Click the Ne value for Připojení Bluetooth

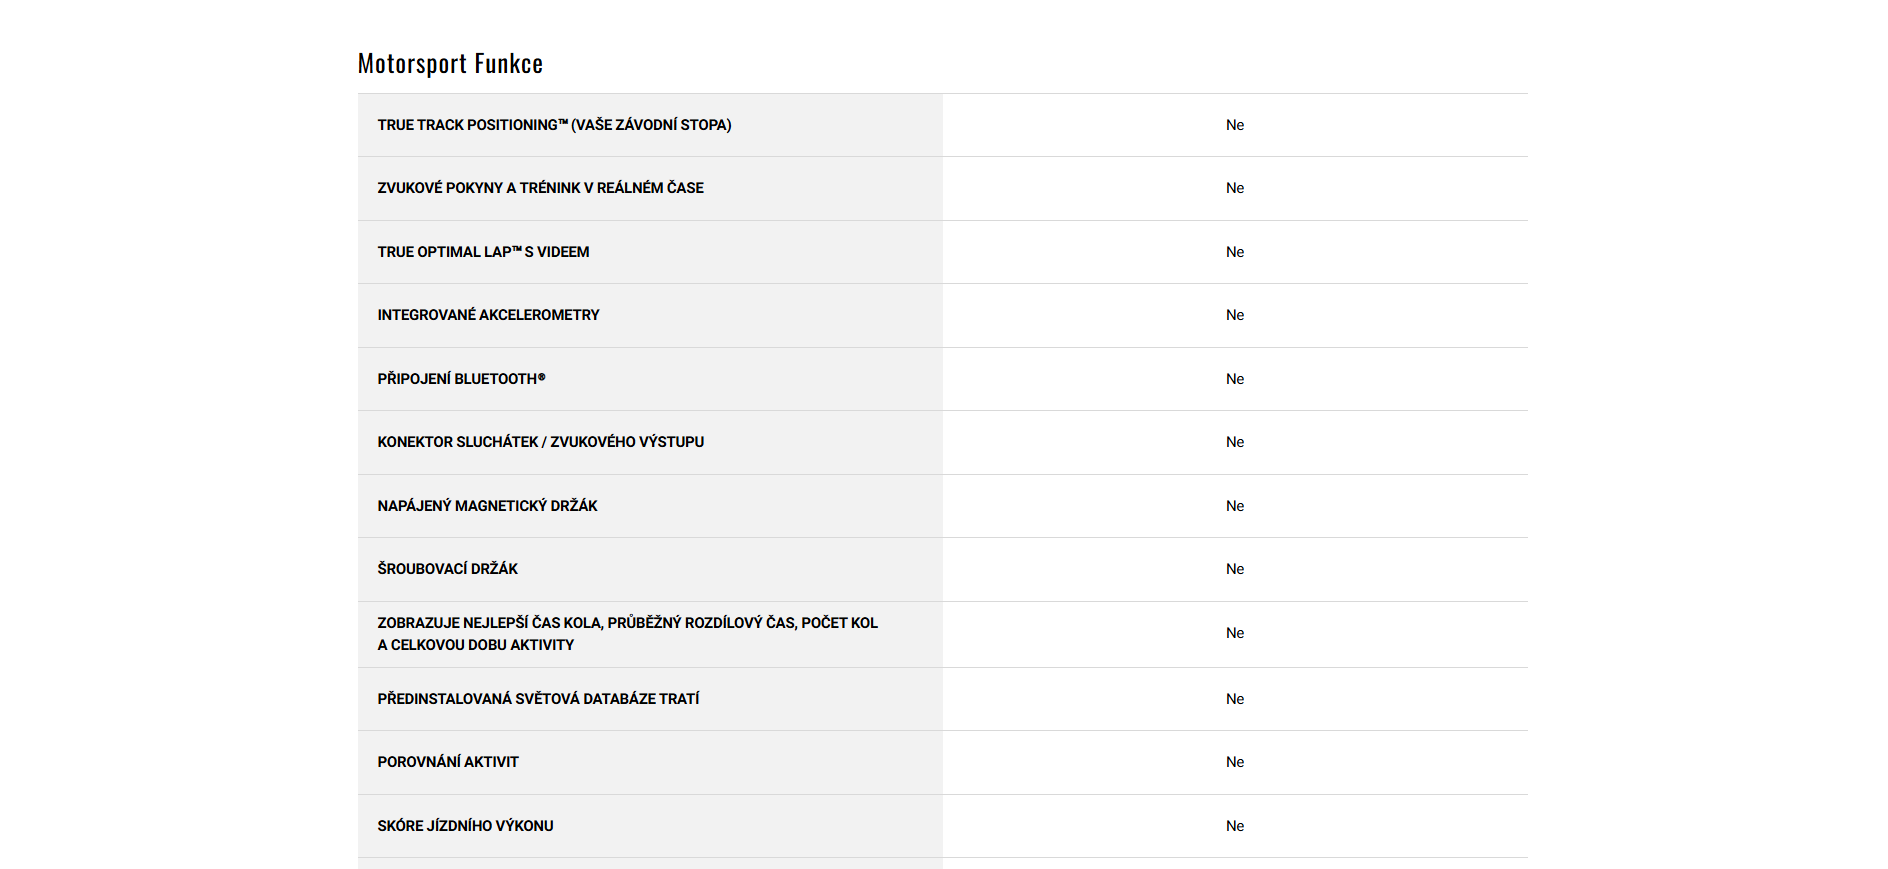coord(1235,379)
